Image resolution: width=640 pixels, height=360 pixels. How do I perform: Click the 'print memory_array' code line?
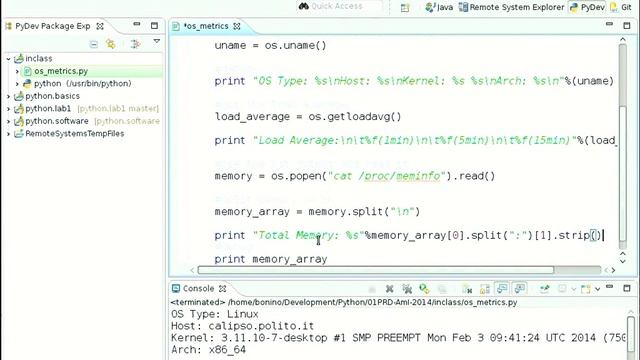(x=271, y=259)
